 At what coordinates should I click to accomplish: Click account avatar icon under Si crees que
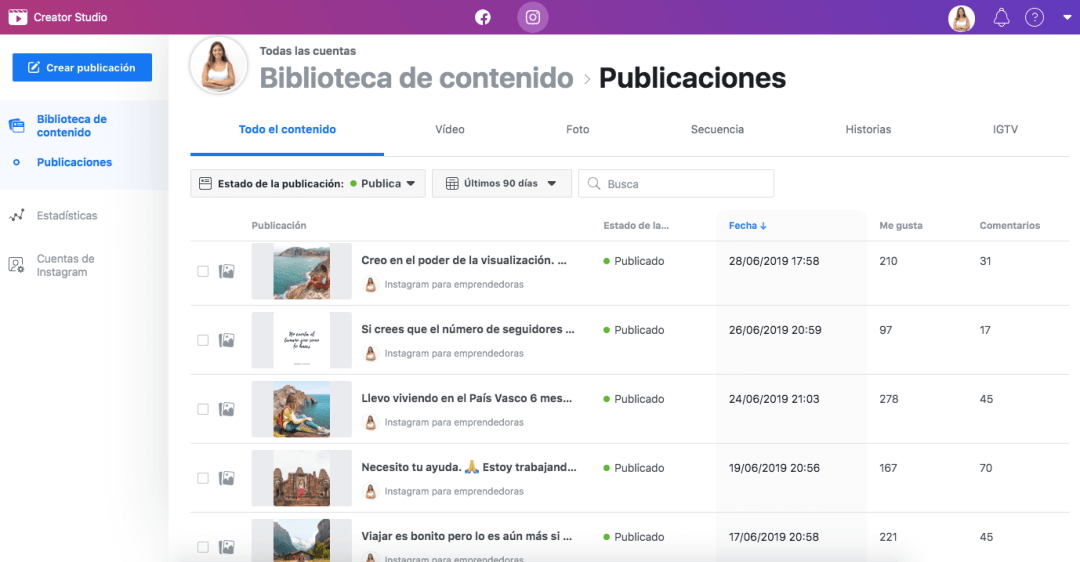pos(371,353)
